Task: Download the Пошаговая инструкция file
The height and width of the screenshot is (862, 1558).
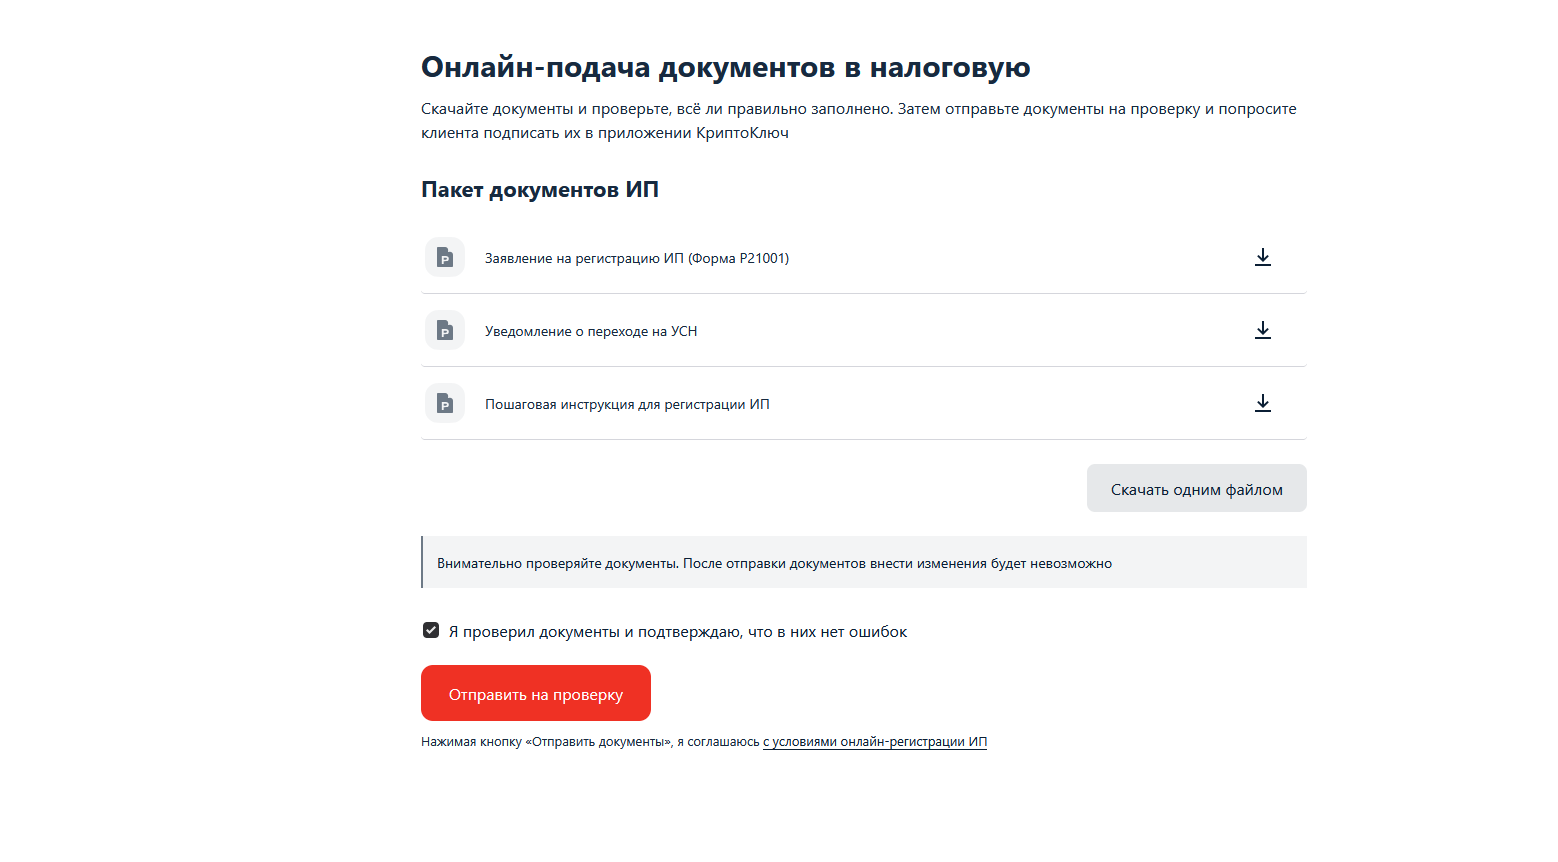Action: point(1263,403)
